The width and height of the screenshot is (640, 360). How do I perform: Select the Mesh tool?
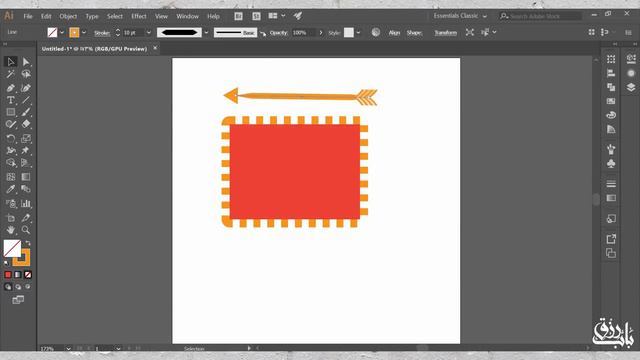pyautogui.click(x=11, y=177)
